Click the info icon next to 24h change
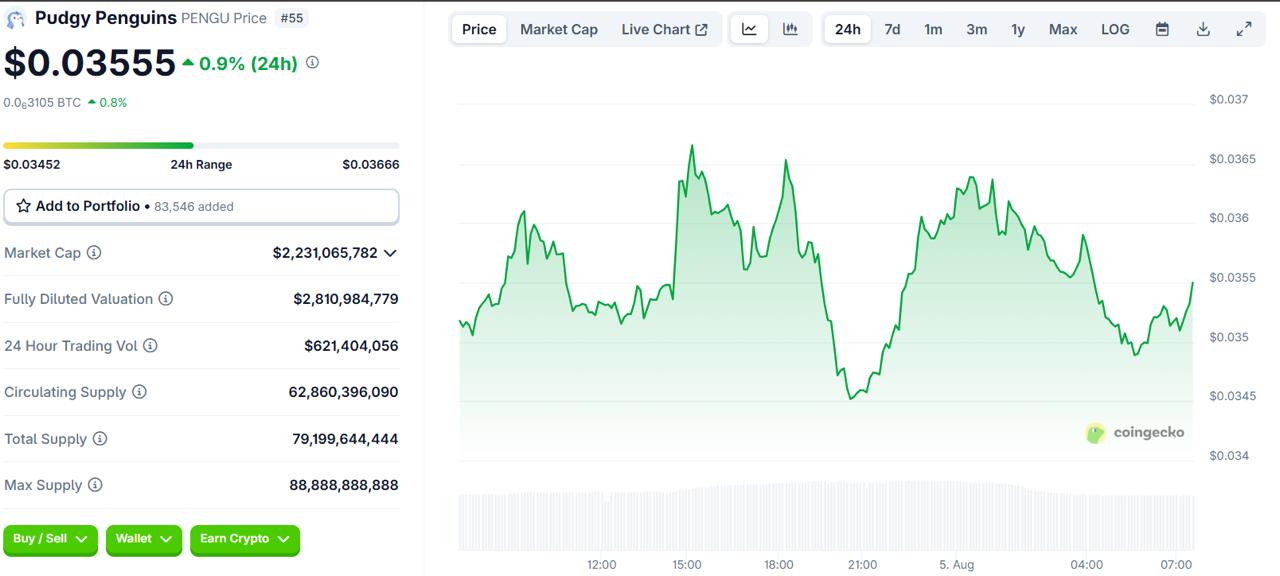The width and height of the screenshot is (1280, 576). click(x=312, y=63)
